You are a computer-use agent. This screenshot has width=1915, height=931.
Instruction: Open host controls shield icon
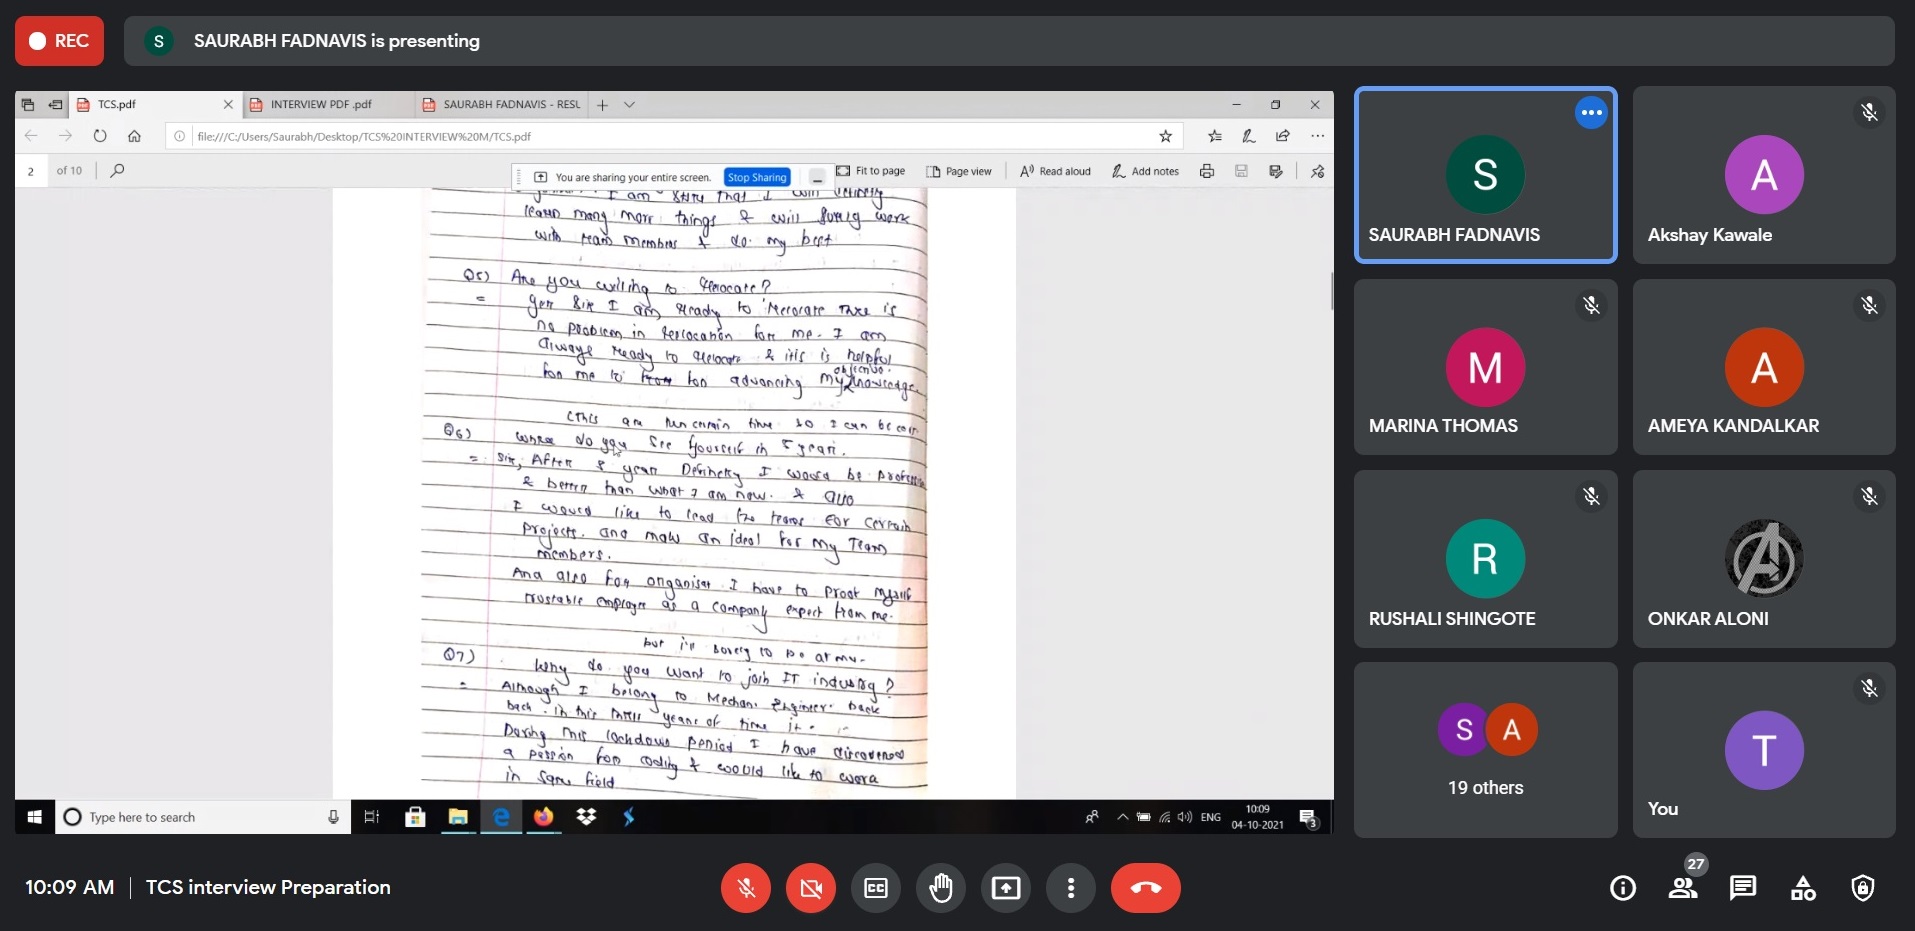pos(1863,888)
